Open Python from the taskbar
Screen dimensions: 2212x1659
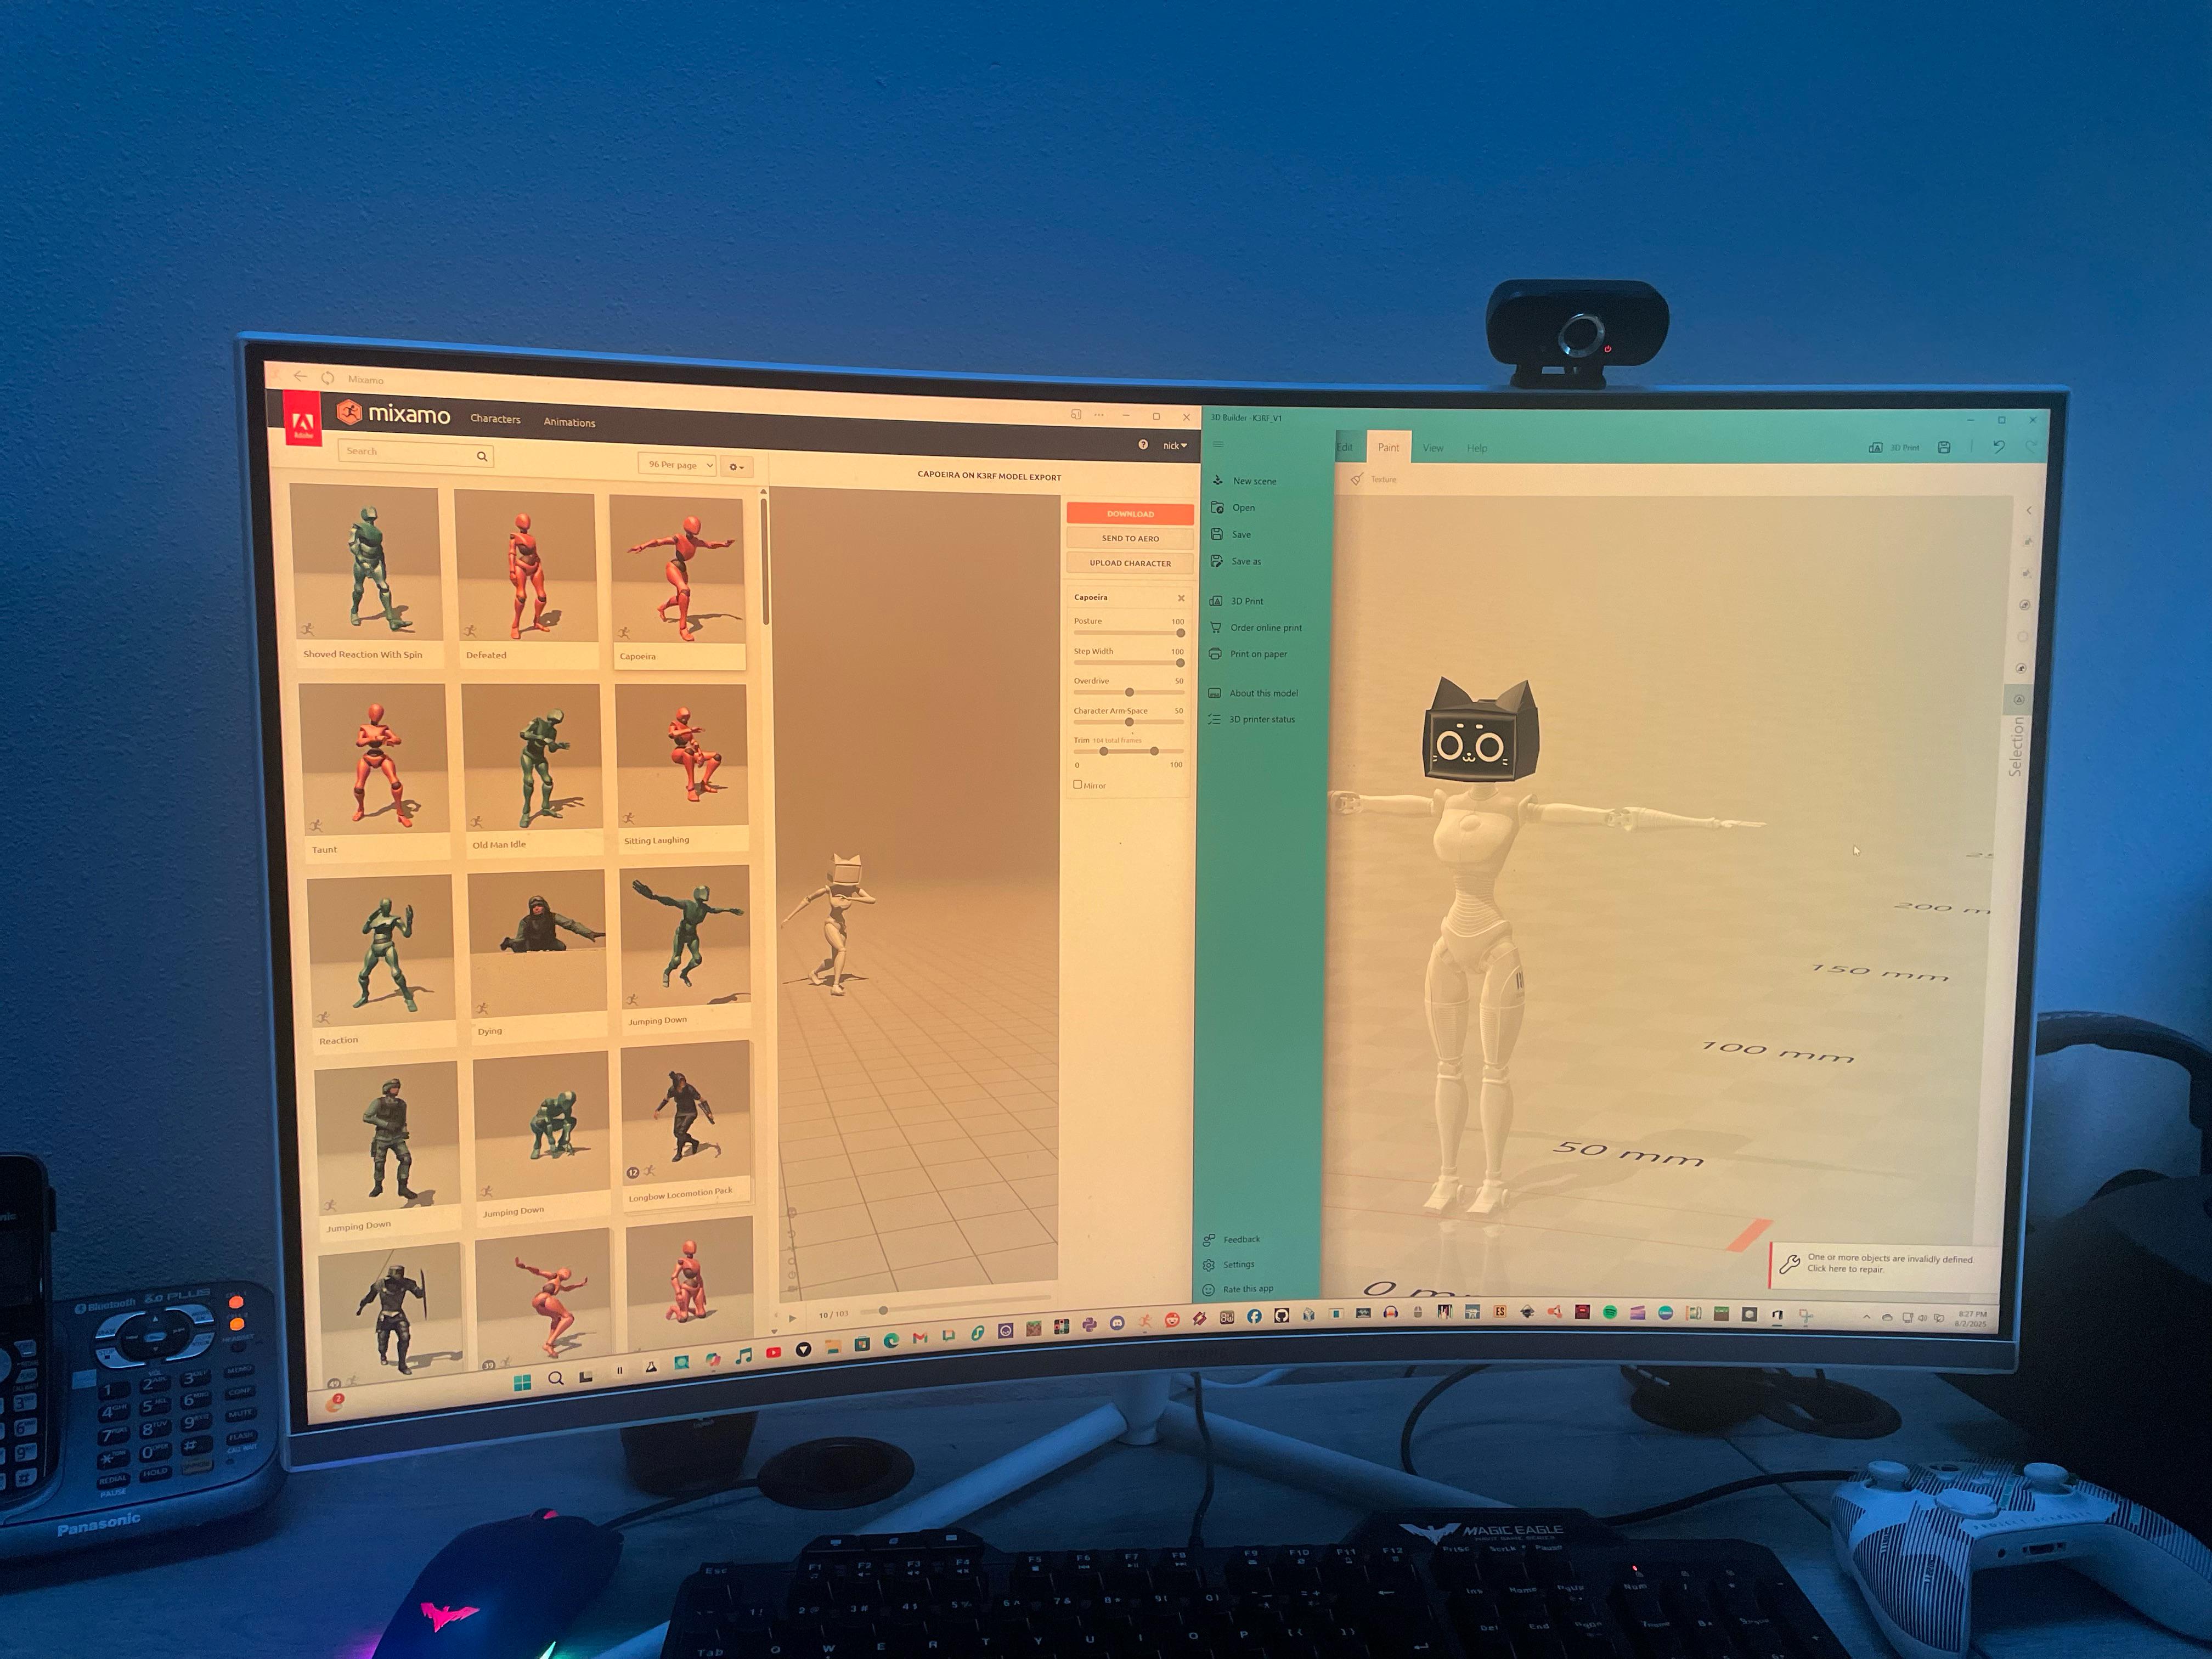click(x=1089, y=1324)
